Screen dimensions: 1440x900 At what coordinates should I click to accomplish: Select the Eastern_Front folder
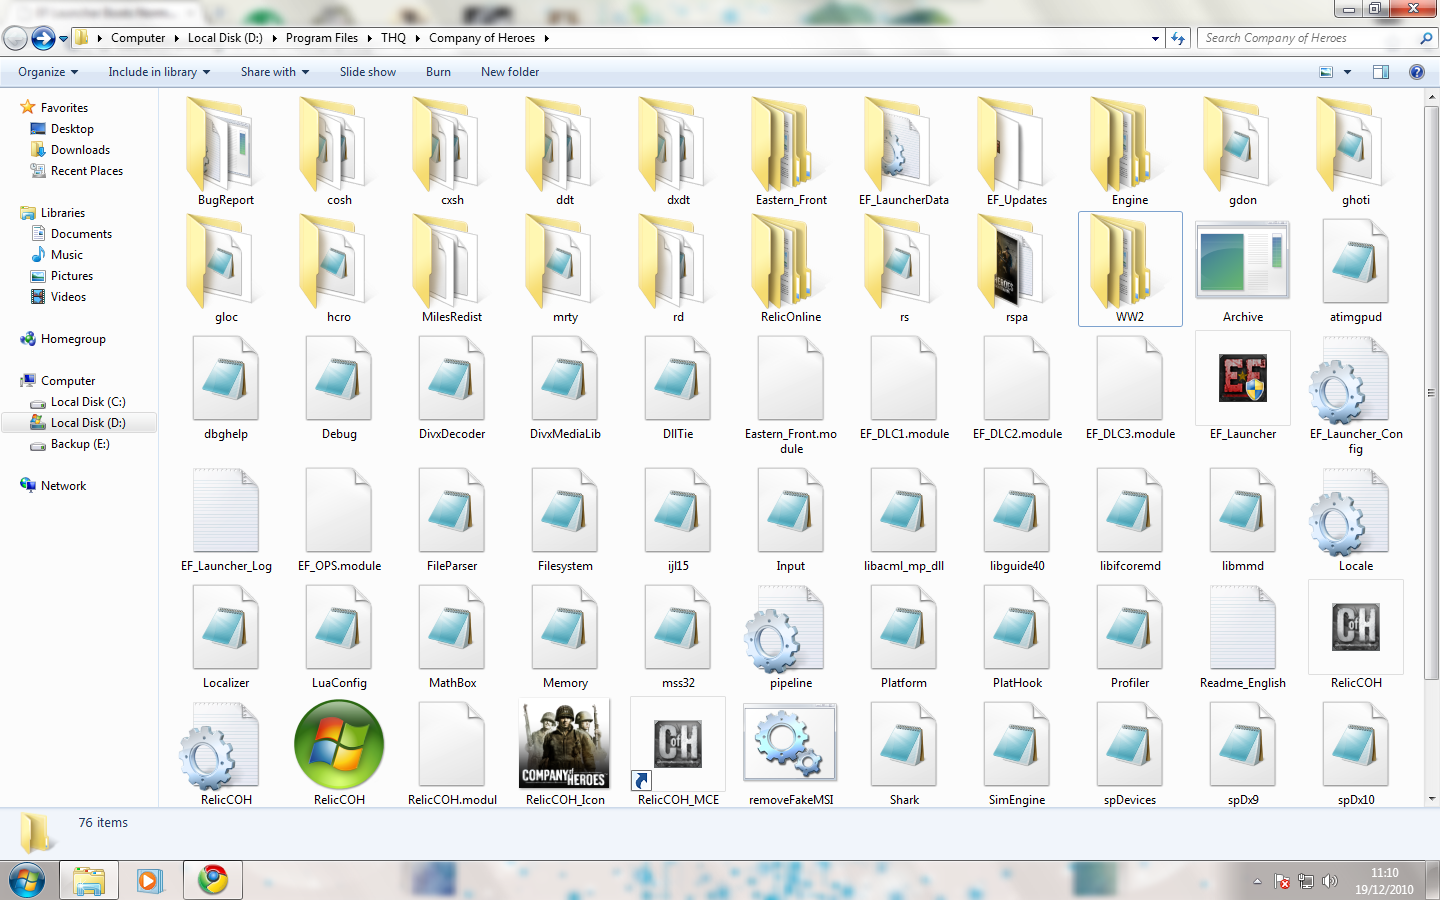[x=791, y=152]
